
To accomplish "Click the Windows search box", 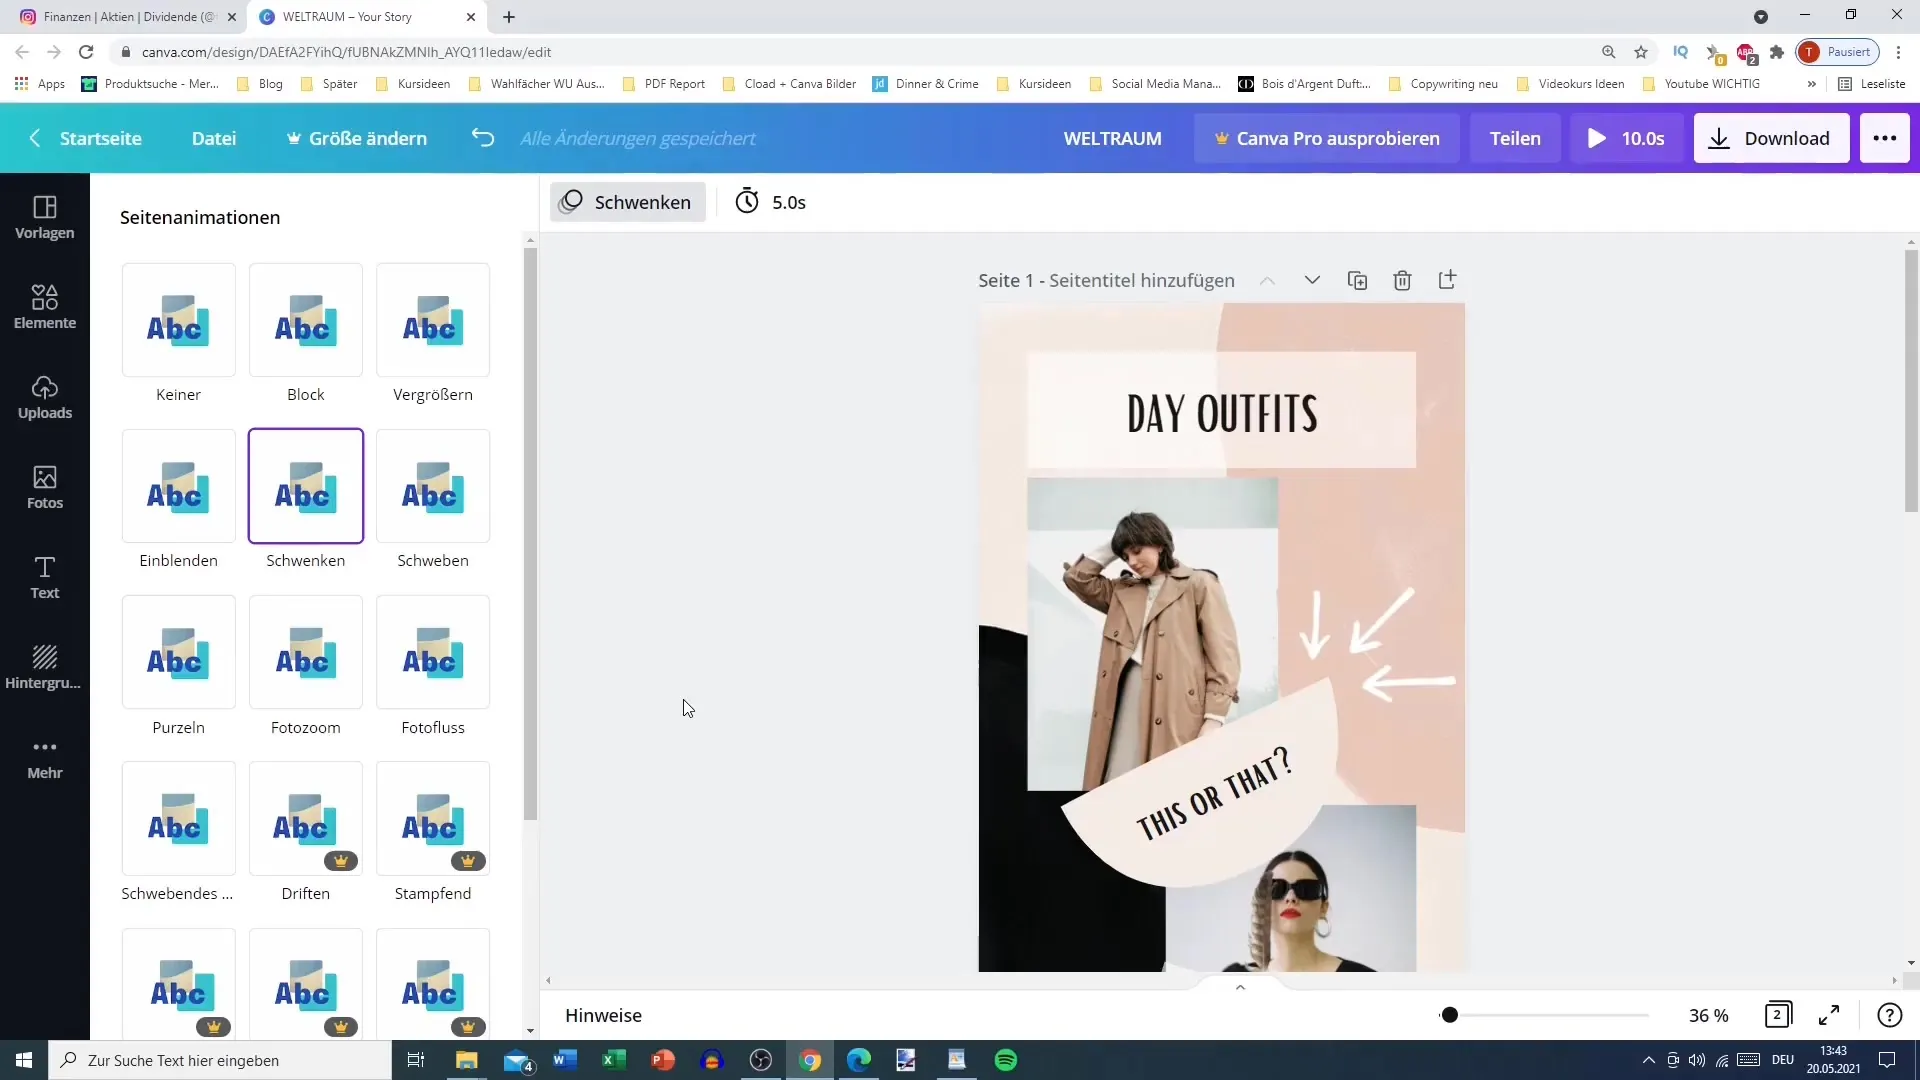I will click(220, 1060).
